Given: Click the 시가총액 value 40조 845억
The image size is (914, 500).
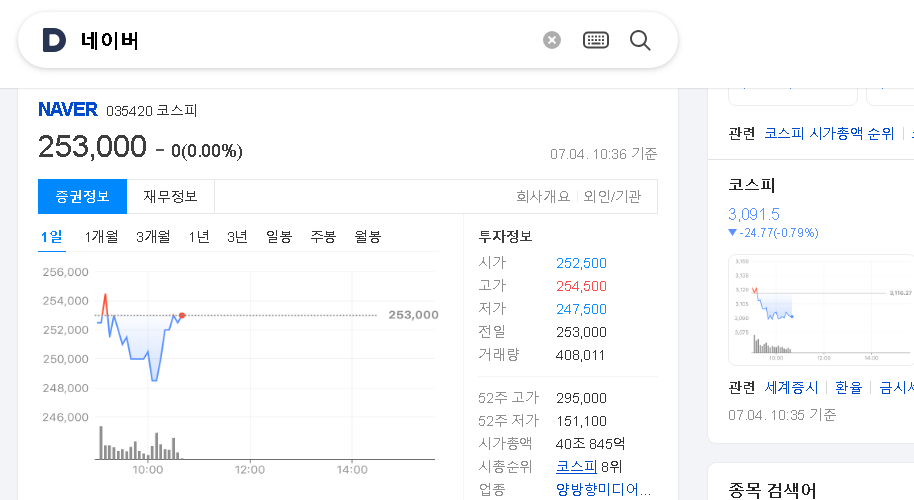Looking at the screenshot, I should (590, 444).
